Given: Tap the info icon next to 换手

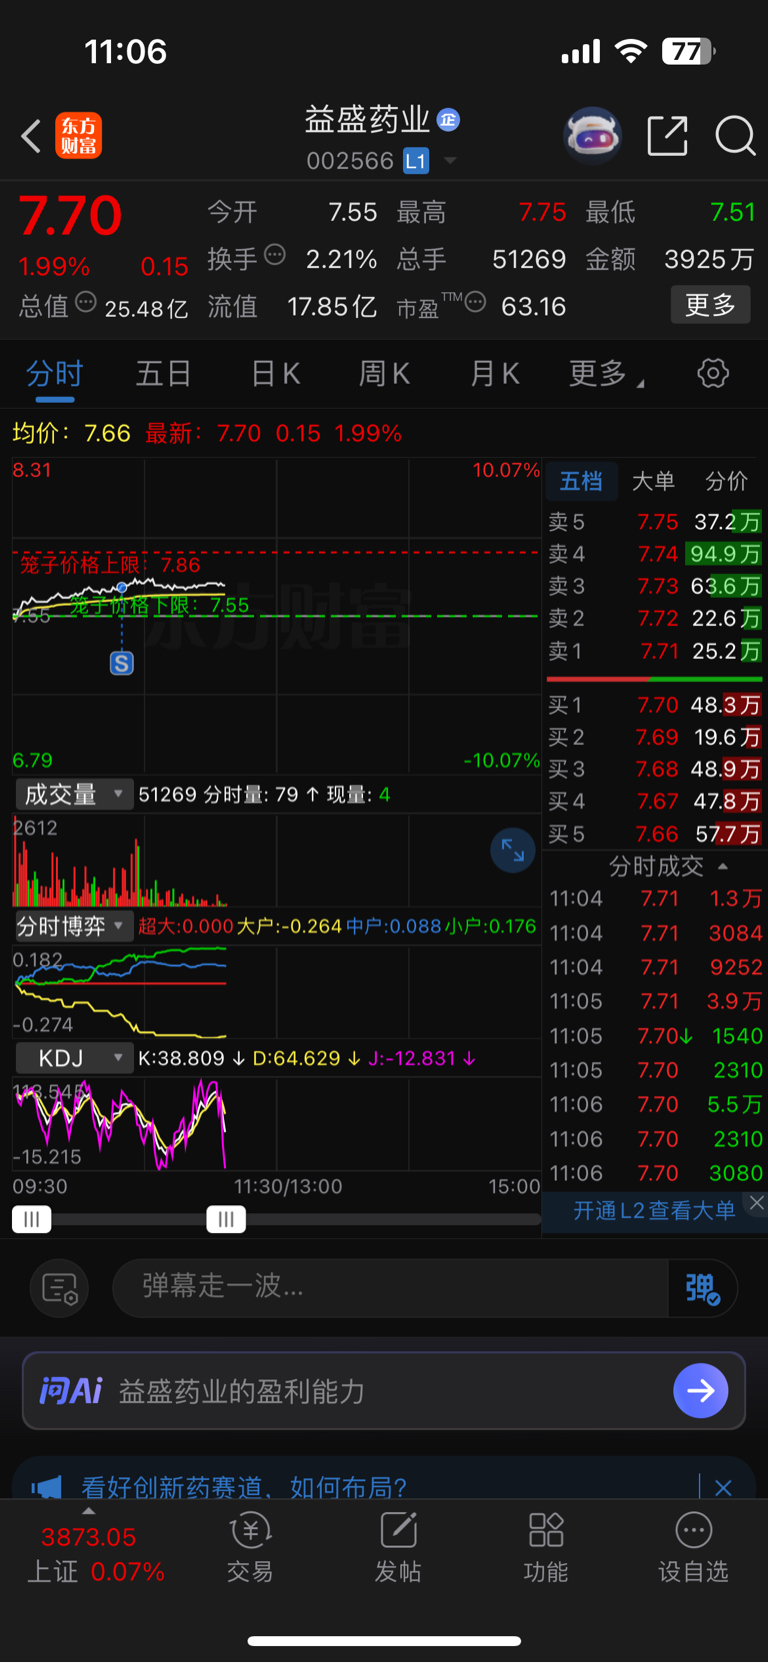Looking at the screenshot, I should [x=274, y=255].
